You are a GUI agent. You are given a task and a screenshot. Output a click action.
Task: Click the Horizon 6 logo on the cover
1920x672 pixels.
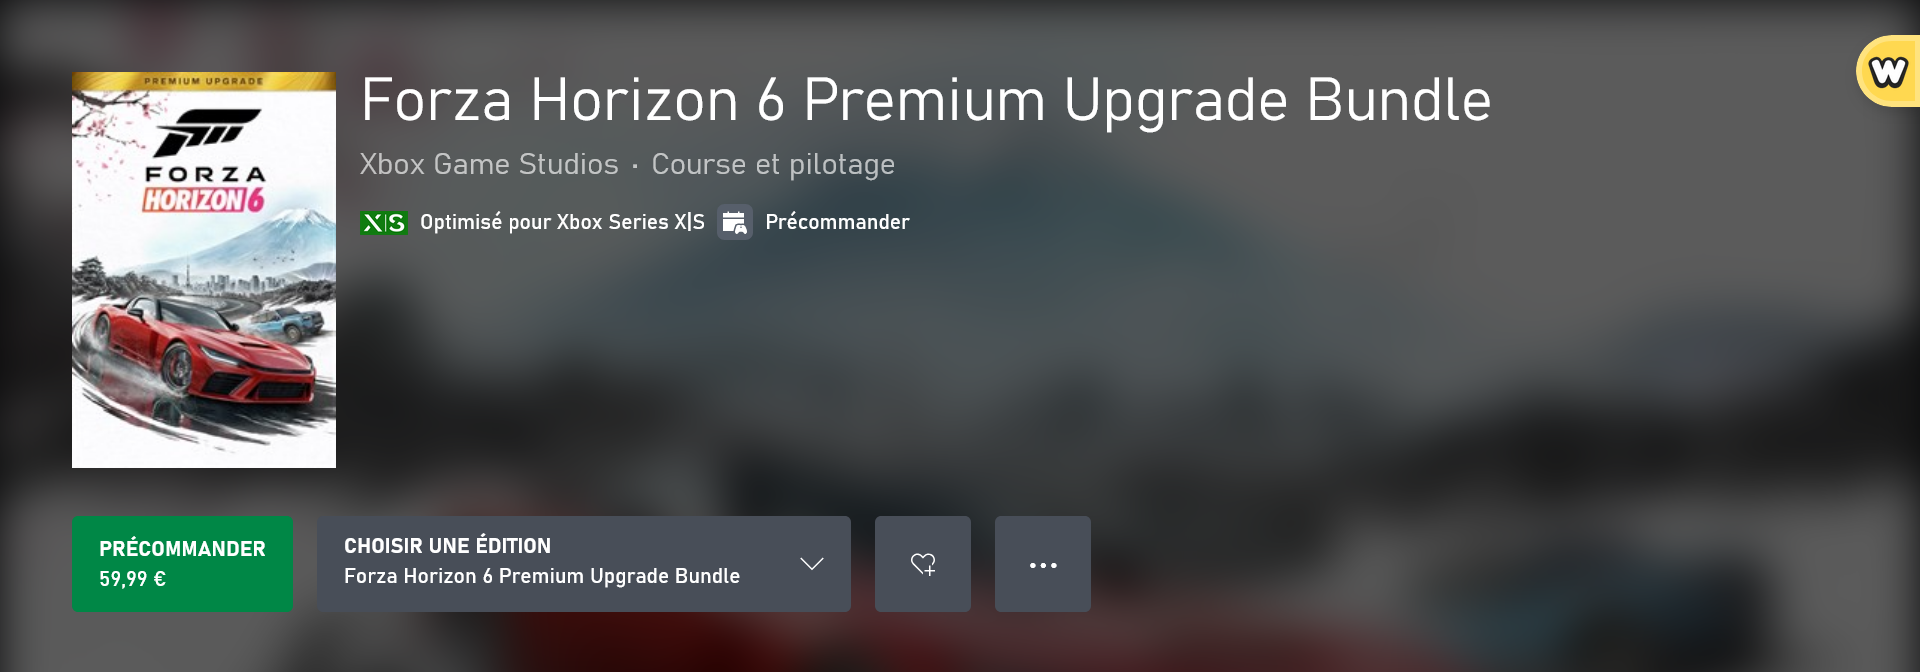pos(204,199)
